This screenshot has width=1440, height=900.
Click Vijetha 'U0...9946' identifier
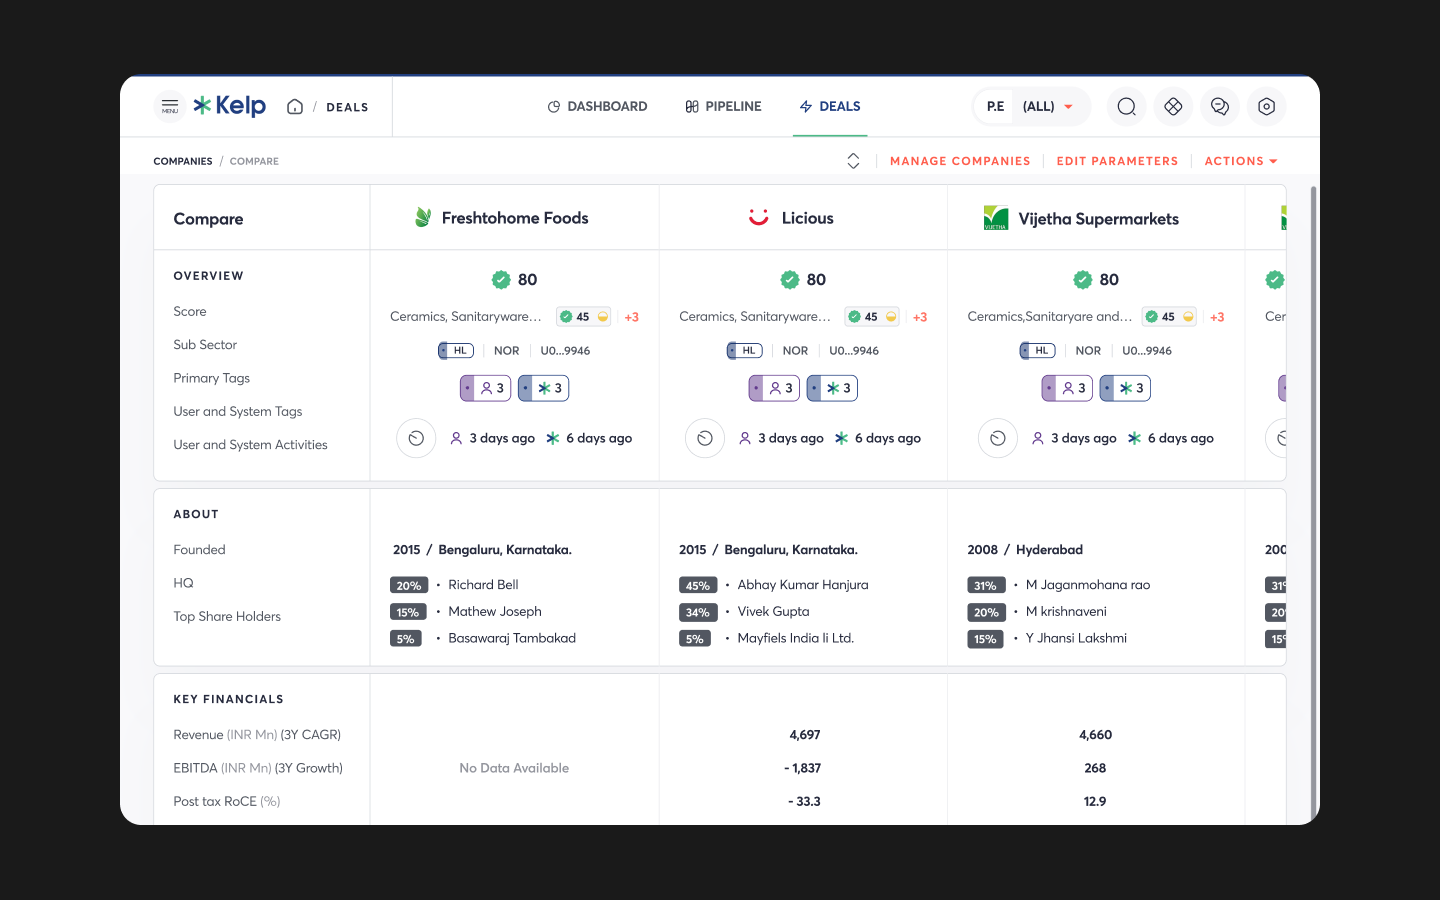1147,351
